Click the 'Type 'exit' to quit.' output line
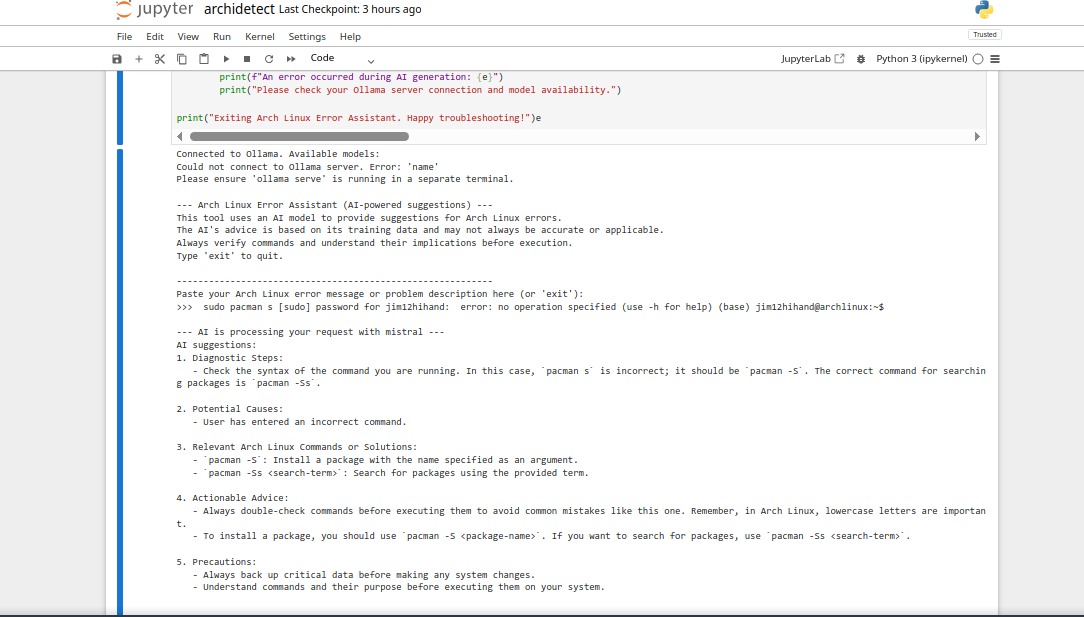Screen dimensions: 1084x617 (x=230, y=256)
